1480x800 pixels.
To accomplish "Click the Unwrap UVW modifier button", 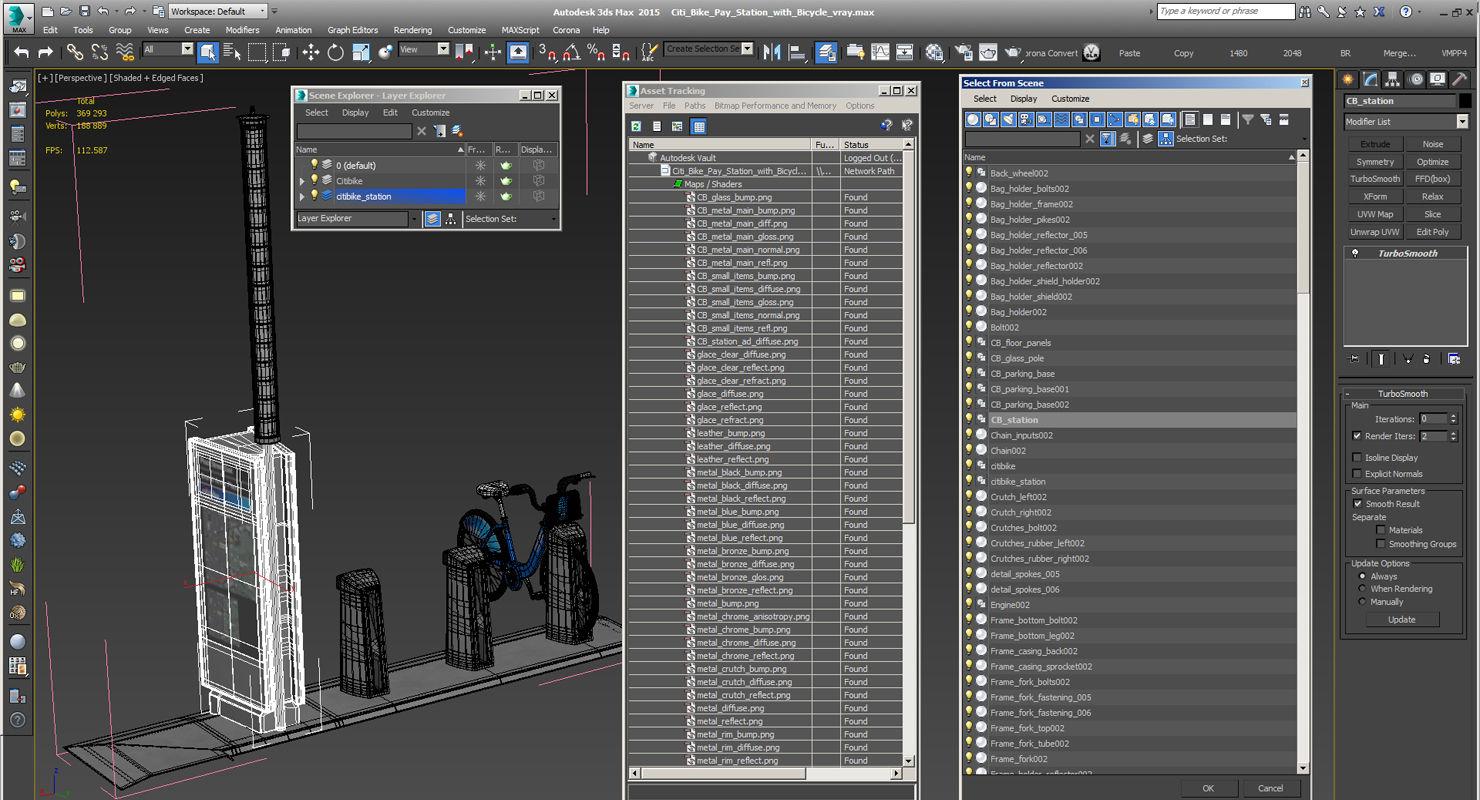I will 1375,232.
